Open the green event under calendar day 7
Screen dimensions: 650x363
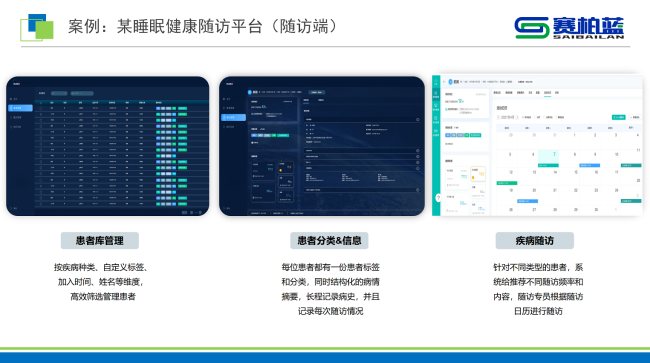pos(548,165)
